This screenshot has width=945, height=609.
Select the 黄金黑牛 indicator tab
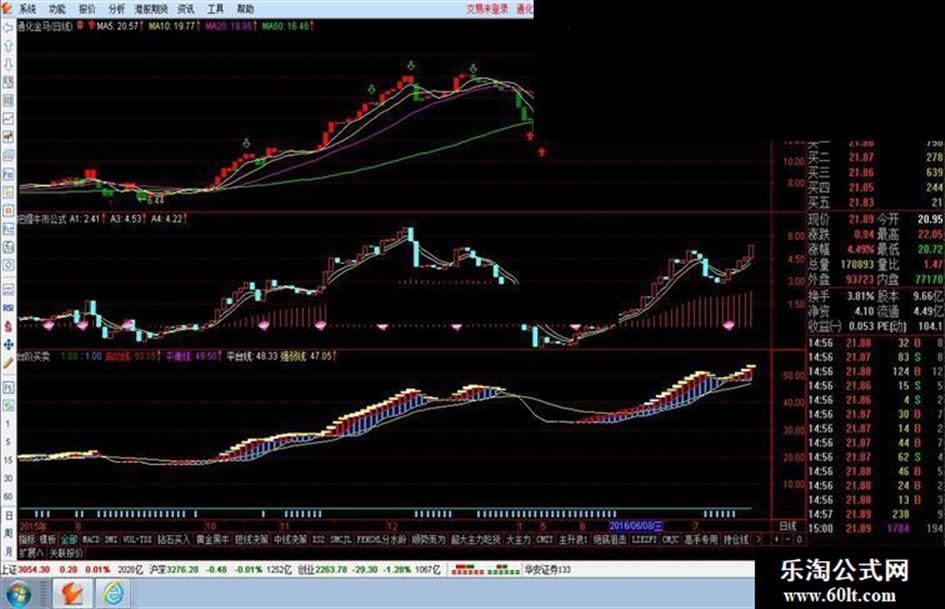212,540
